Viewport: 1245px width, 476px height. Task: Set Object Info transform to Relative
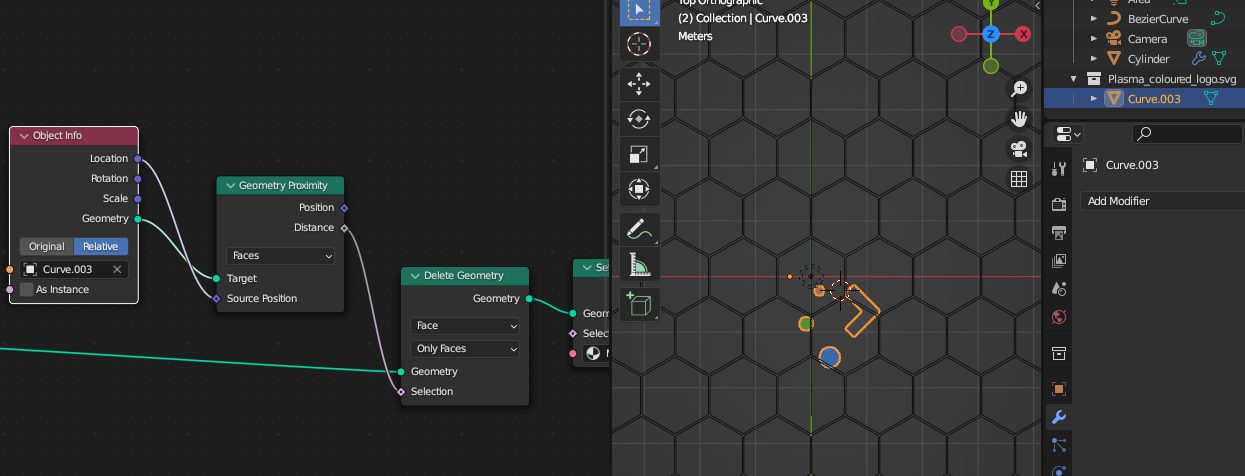100,247
